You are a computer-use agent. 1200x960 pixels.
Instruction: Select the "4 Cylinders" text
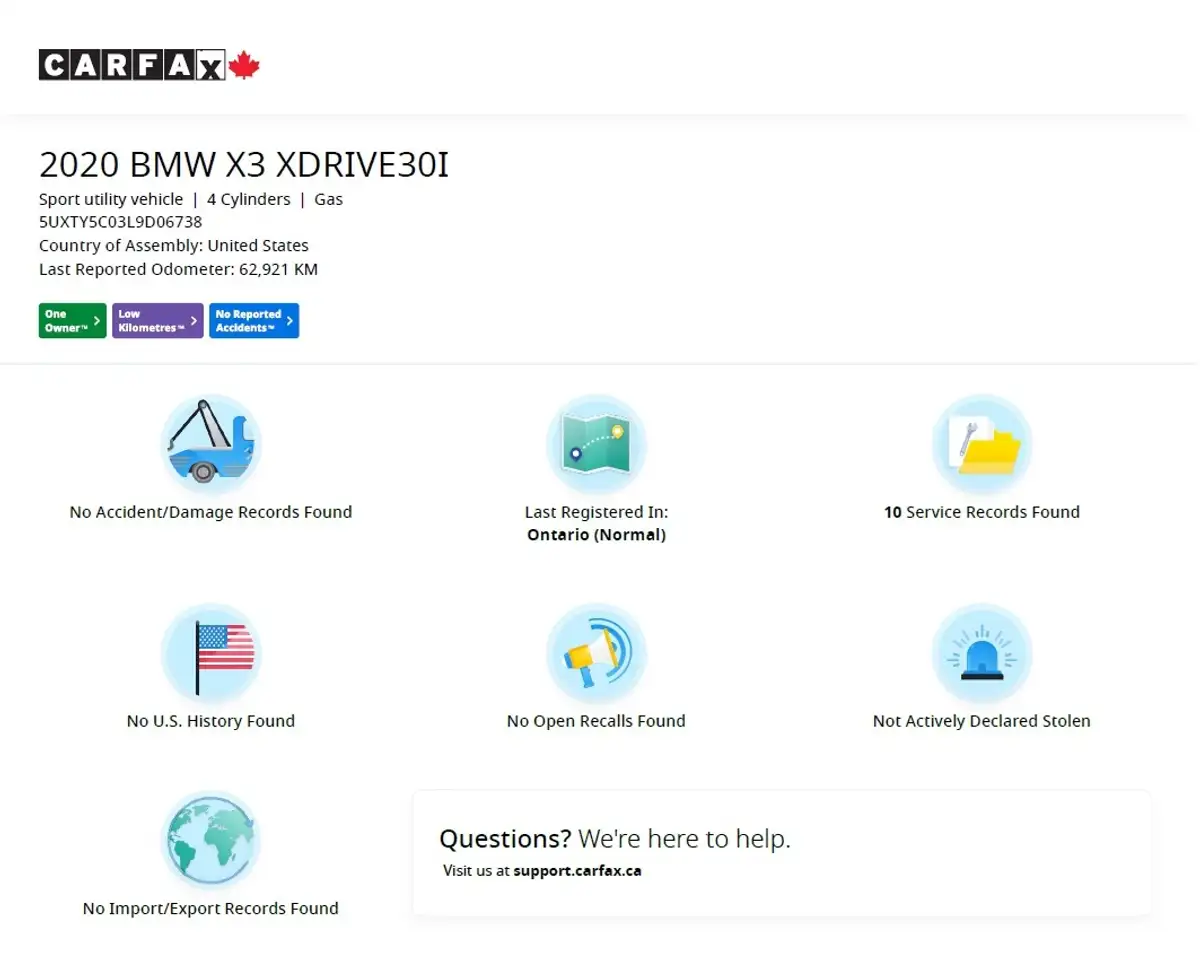click(x=249, y=199)
